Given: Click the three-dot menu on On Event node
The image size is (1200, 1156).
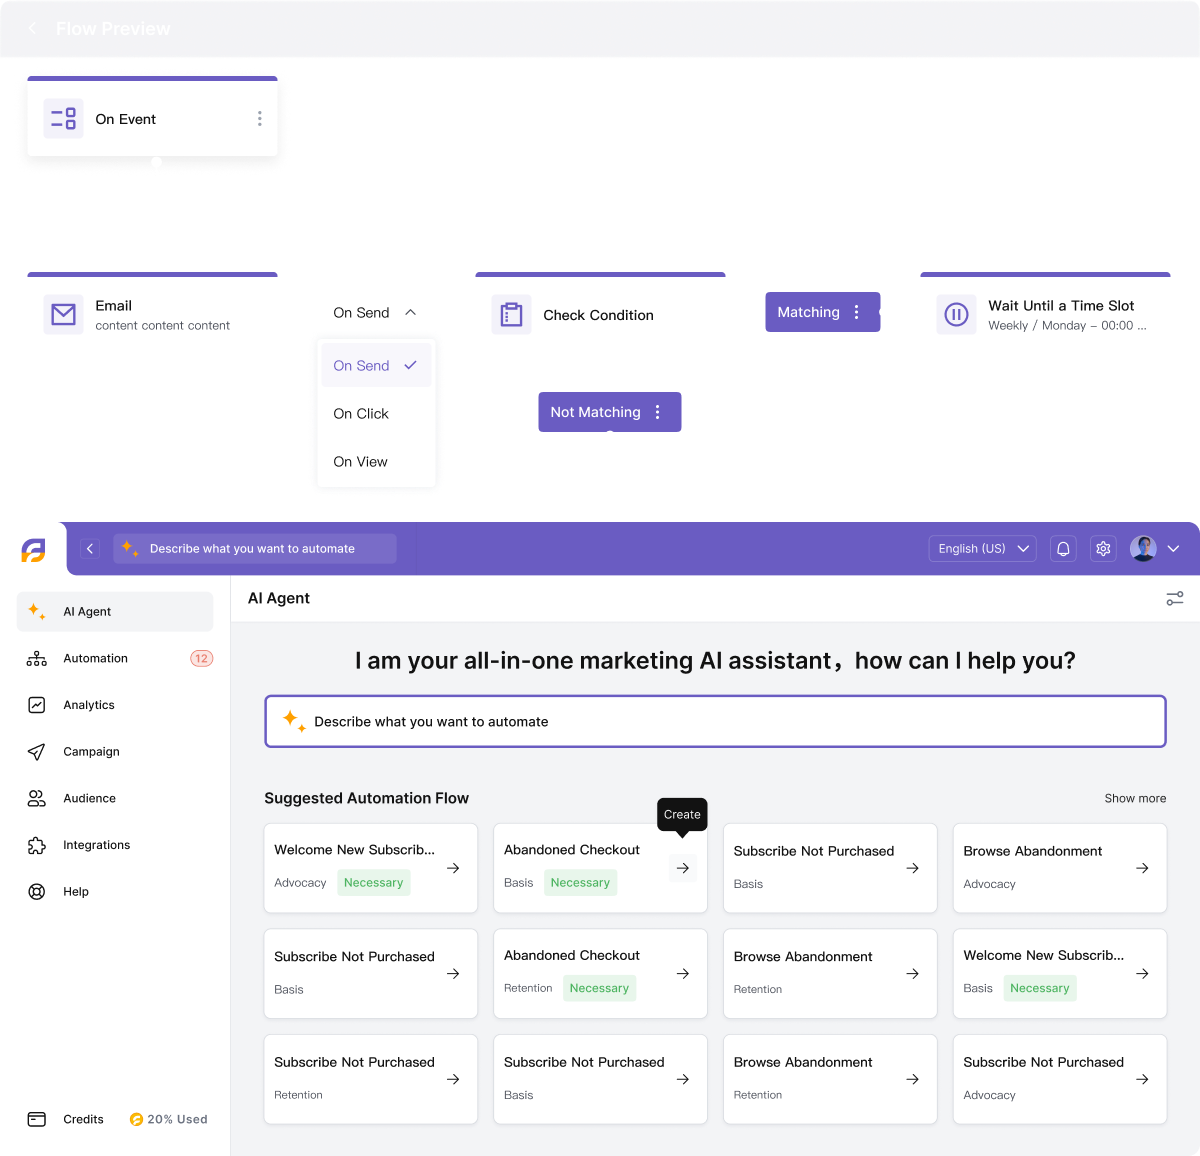Looking at the screenshot, I should coord(260,119).
